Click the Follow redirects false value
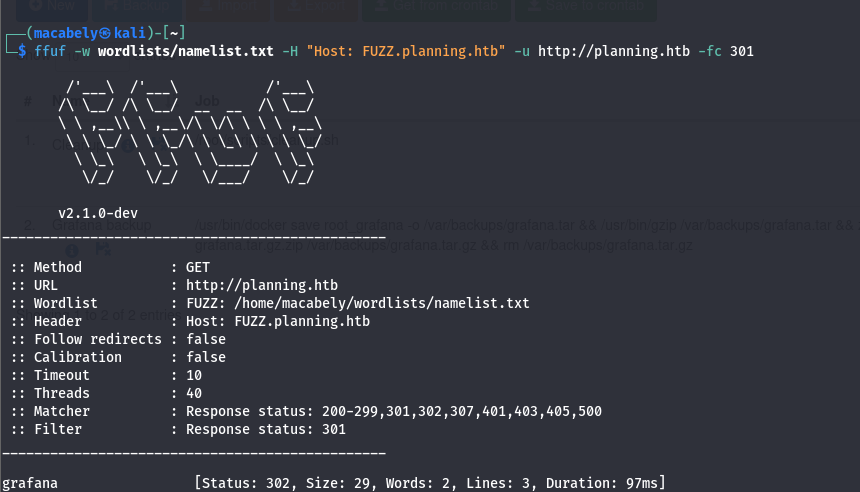The height and width of the screenshot is (492, 860). [205, 339]
